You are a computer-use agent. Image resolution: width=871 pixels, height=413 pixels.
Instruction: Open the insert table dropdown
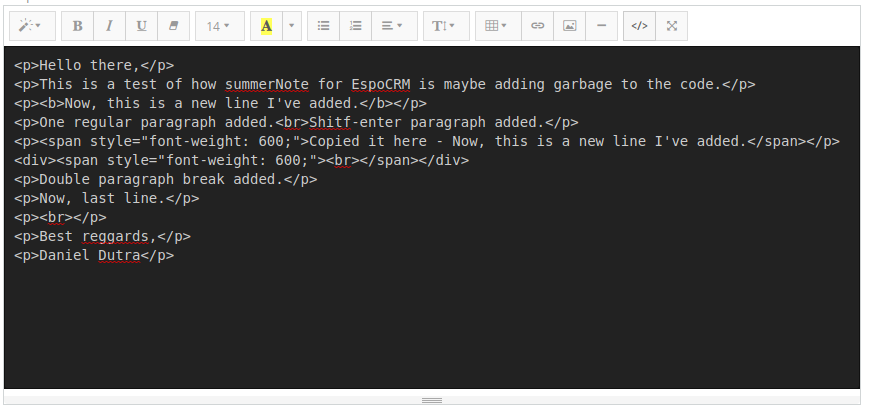point(496,26)
